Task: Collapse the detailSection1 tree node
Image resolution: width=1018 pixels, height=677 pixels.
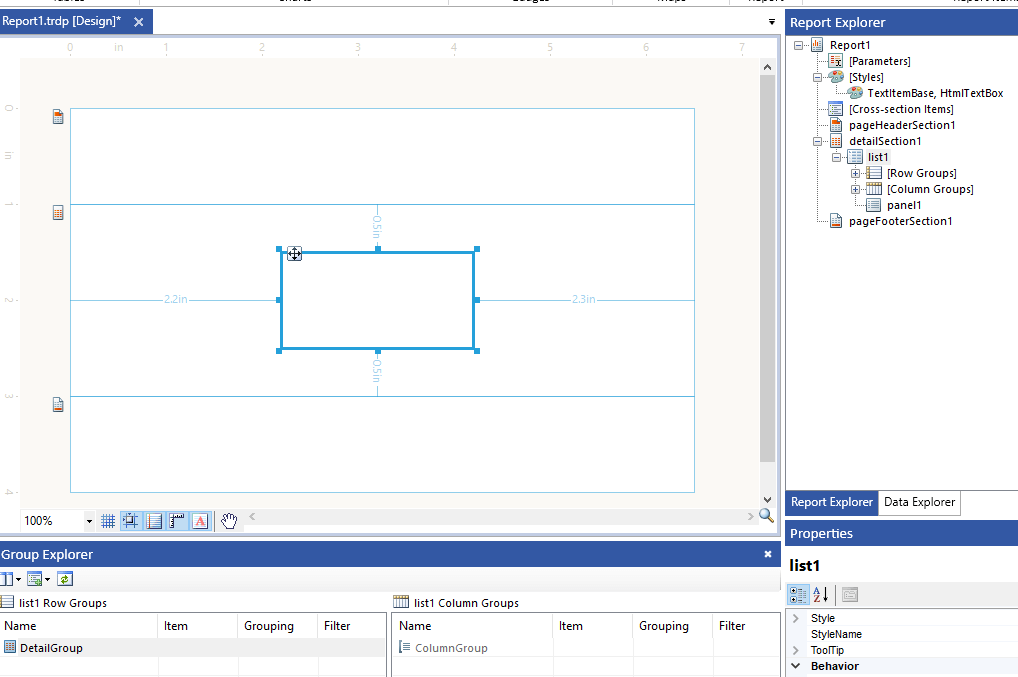Action: [x=818, y=141]
